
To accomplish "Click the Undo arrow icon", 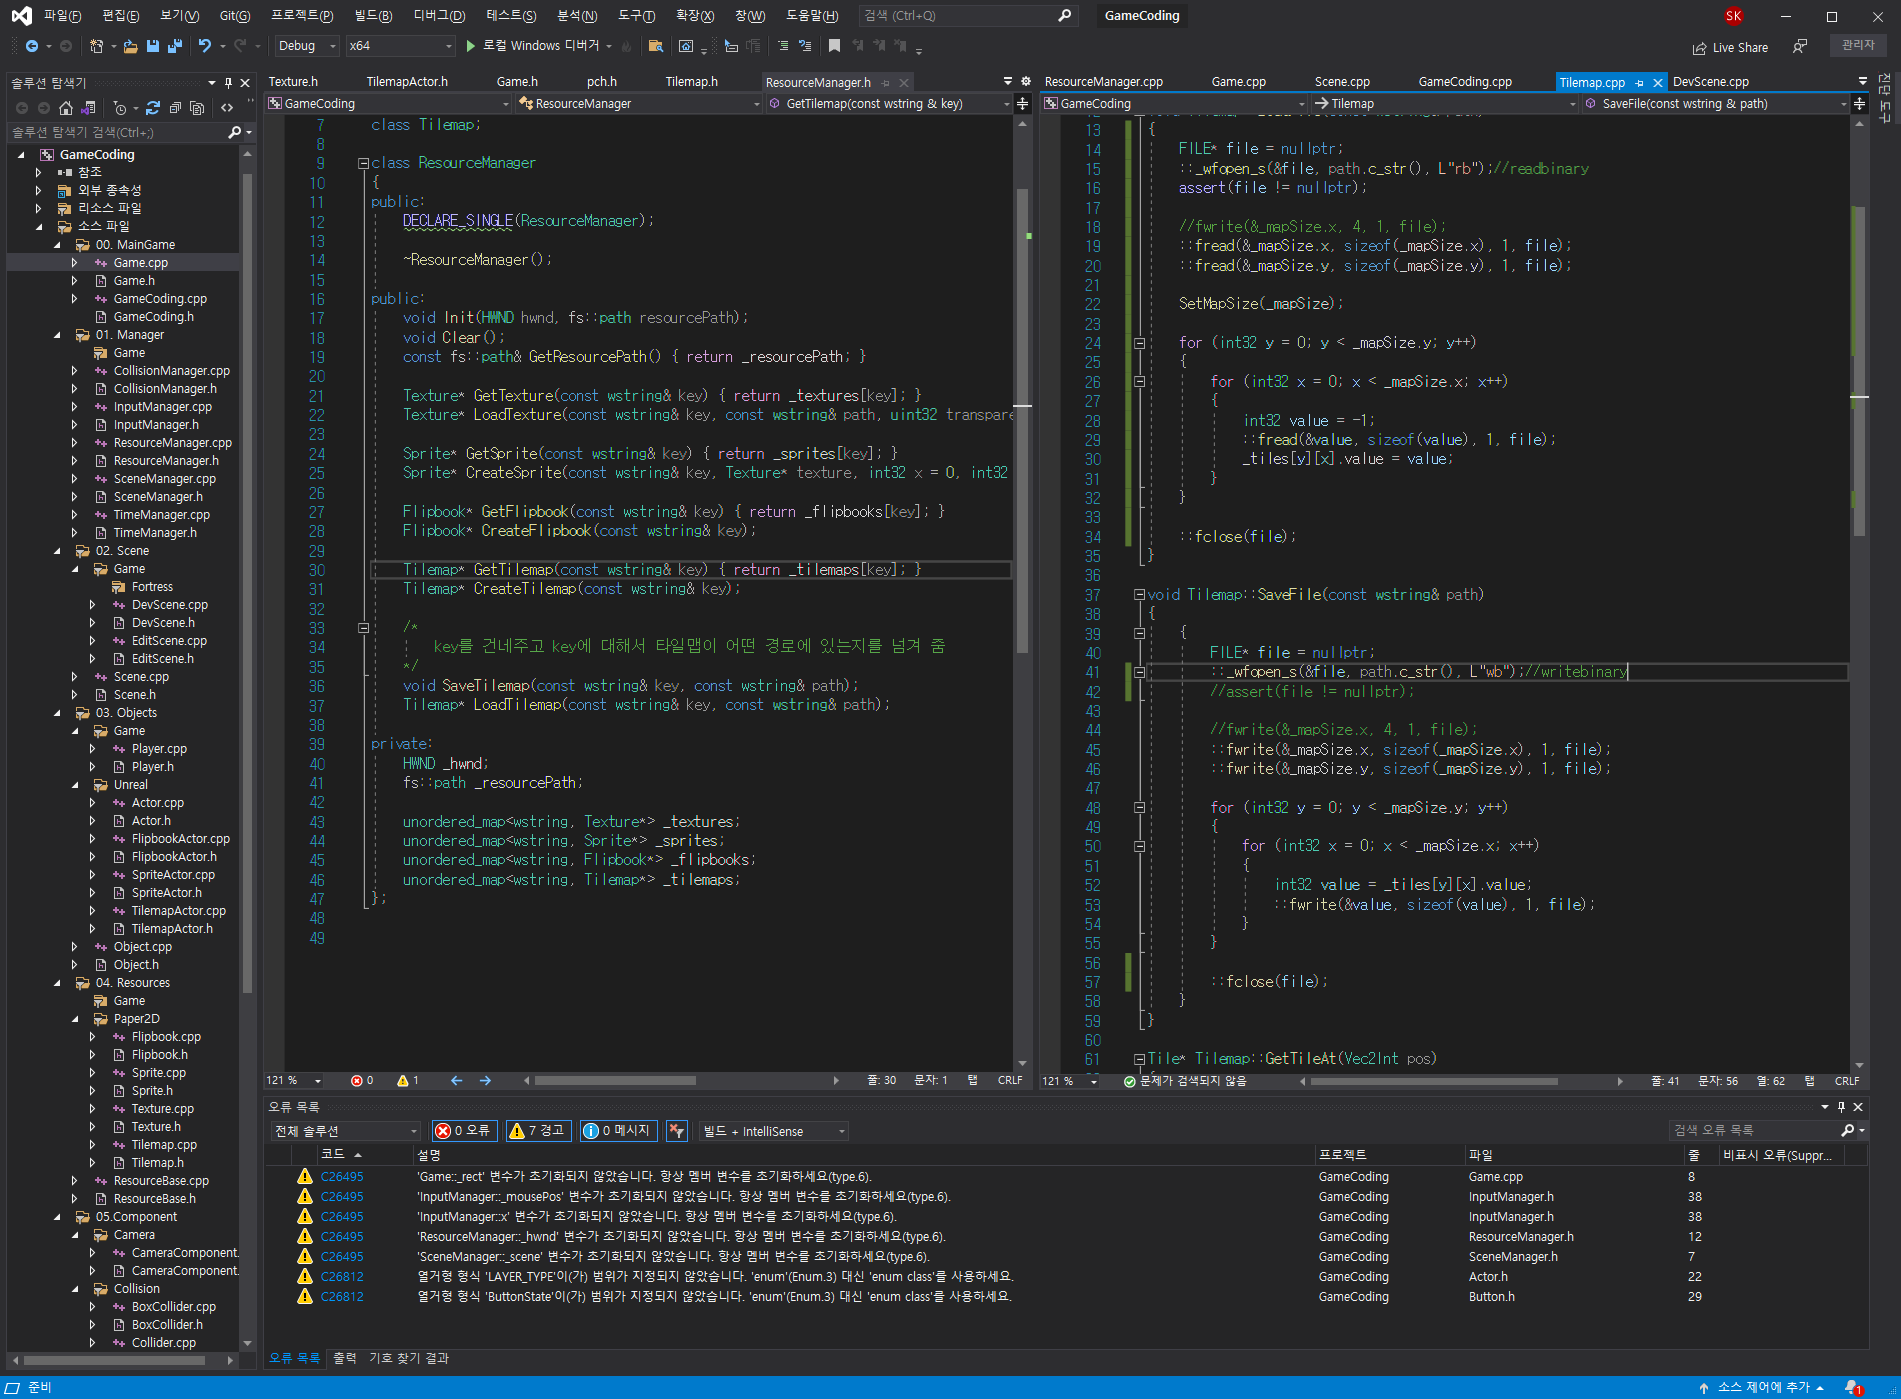I will click(x=204, y=46).
